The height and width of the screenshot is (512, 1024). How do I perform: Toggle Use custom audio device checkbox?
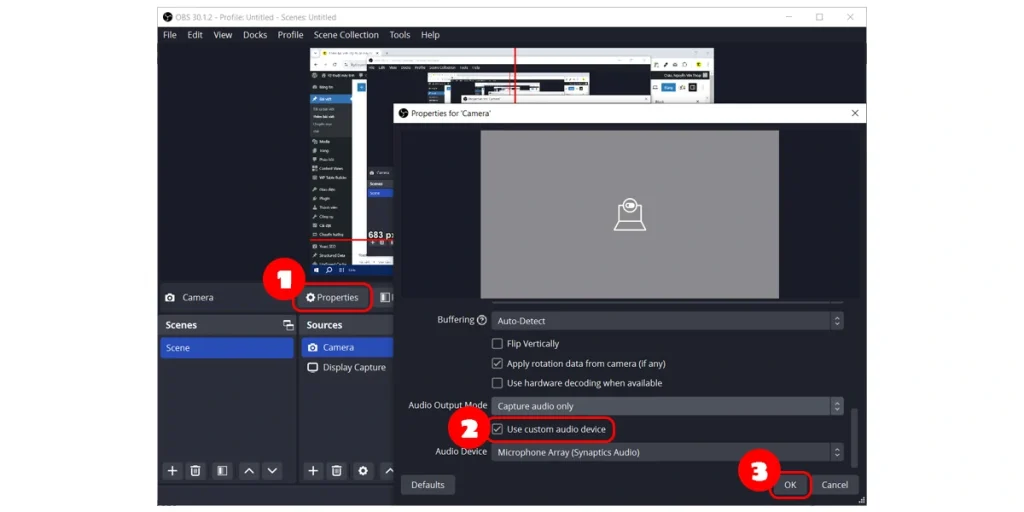tap(497, 430)
